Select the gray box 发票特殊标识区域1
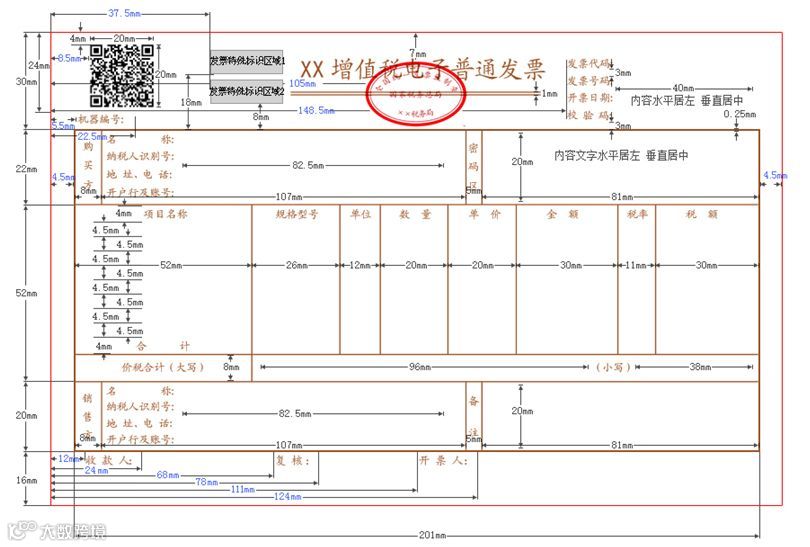Screen dimensions: 810x547 [246, 61]
